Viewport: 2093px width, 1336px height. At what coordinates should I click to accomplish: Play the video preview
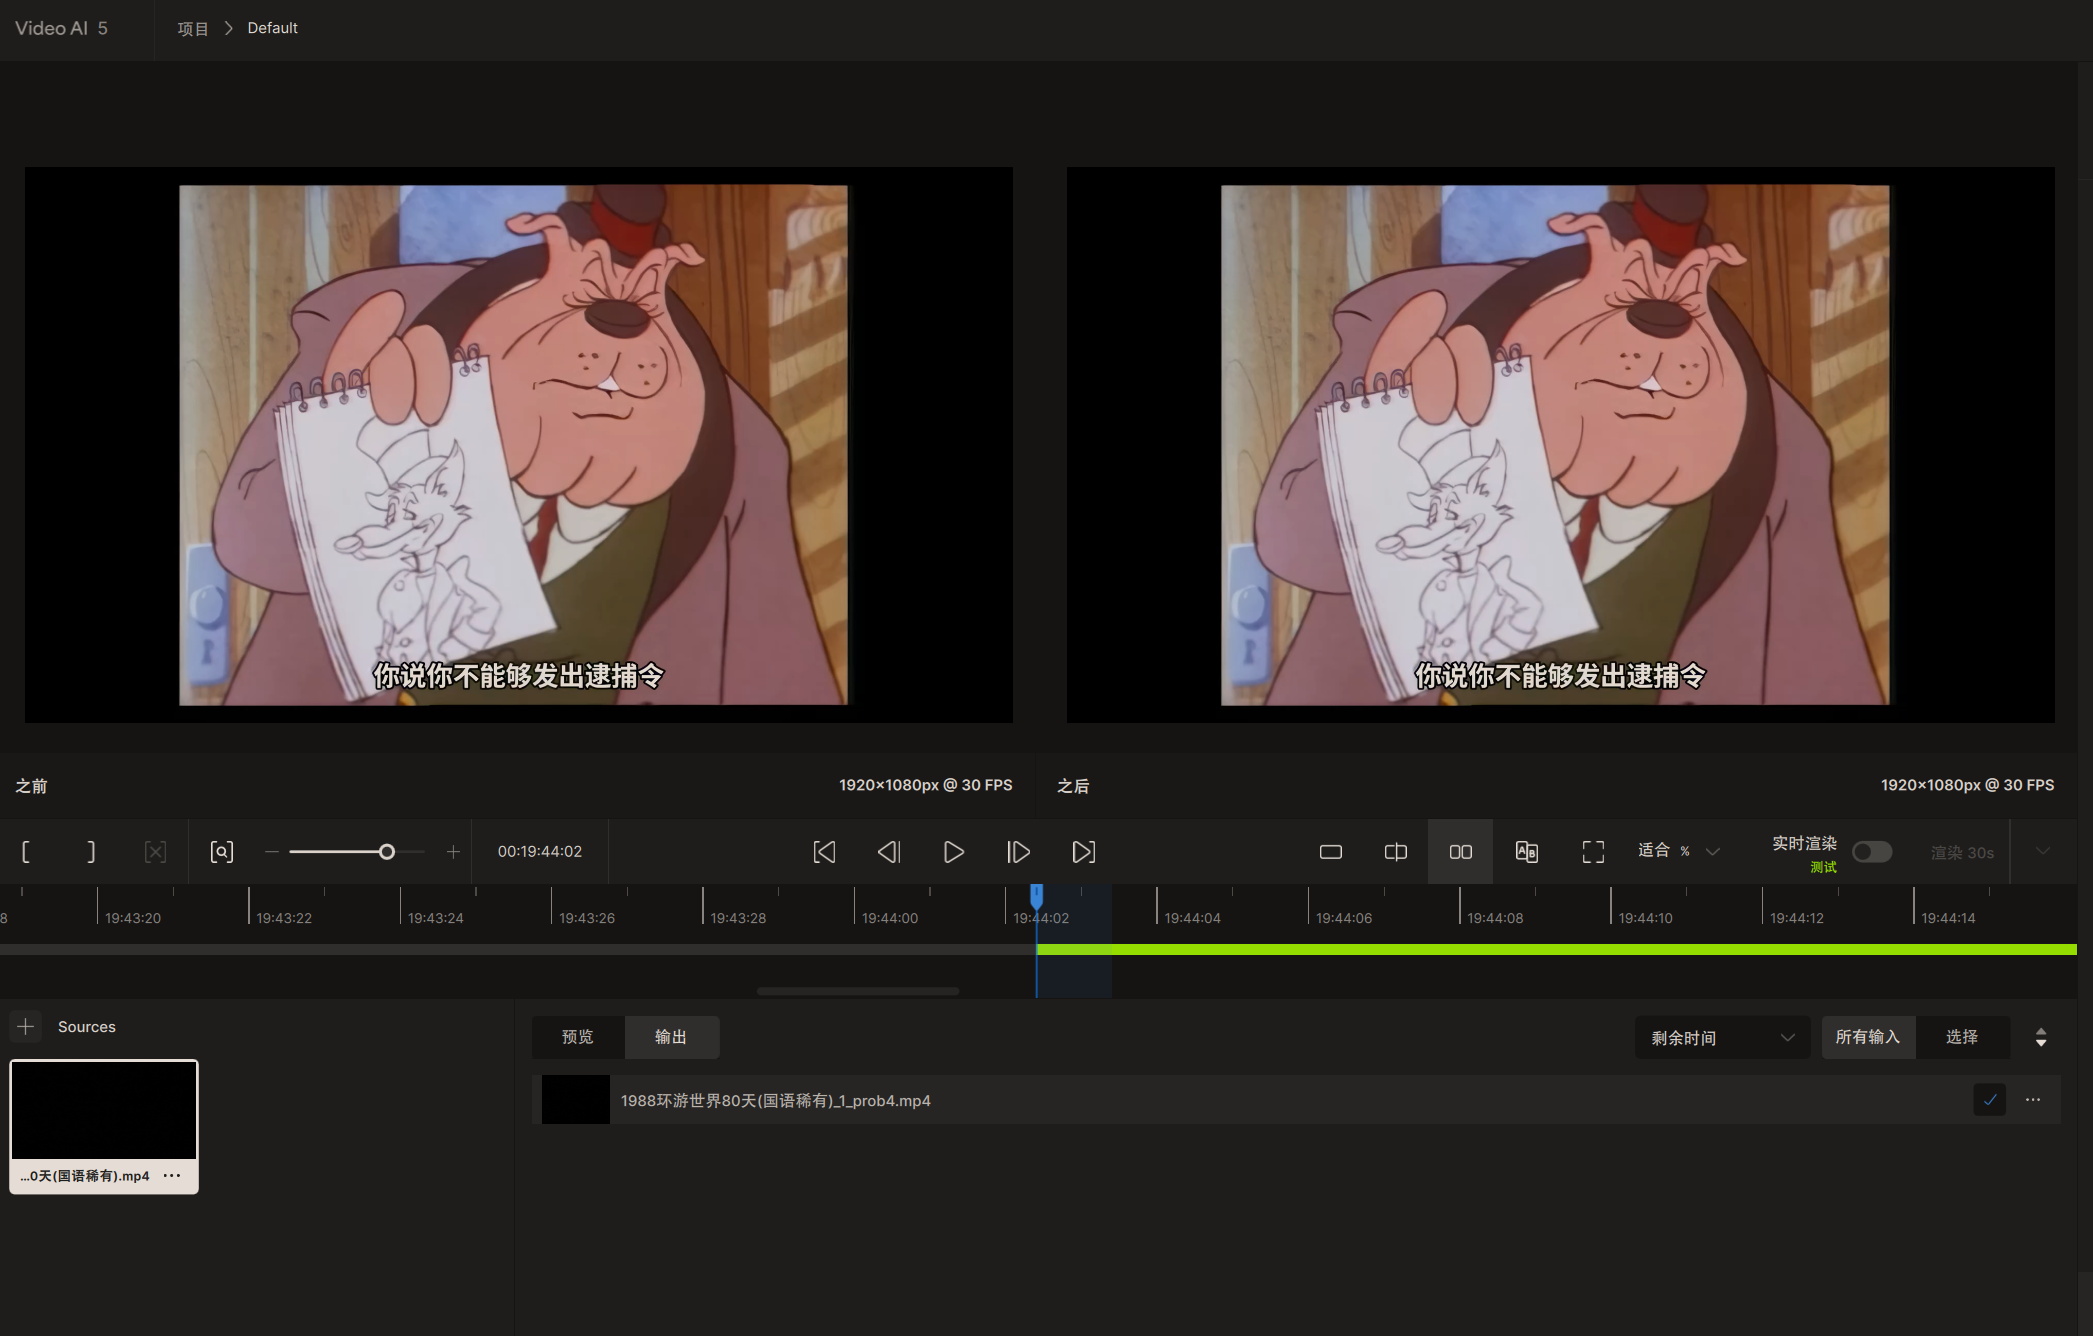(x=954, y=852)
